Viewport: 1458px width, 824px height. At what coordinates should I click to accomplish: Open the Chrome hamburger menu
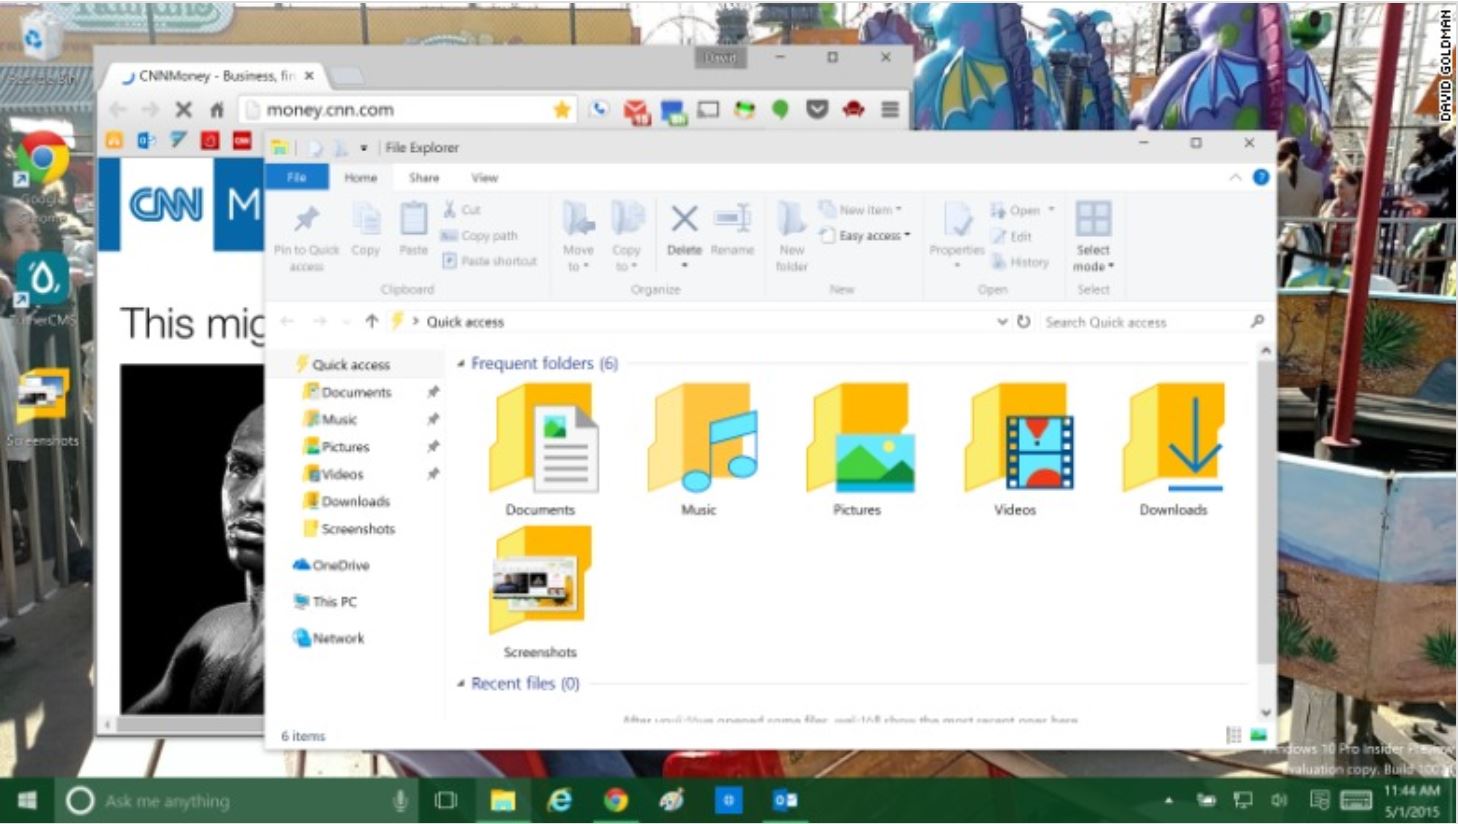click(x=889, y=110)
